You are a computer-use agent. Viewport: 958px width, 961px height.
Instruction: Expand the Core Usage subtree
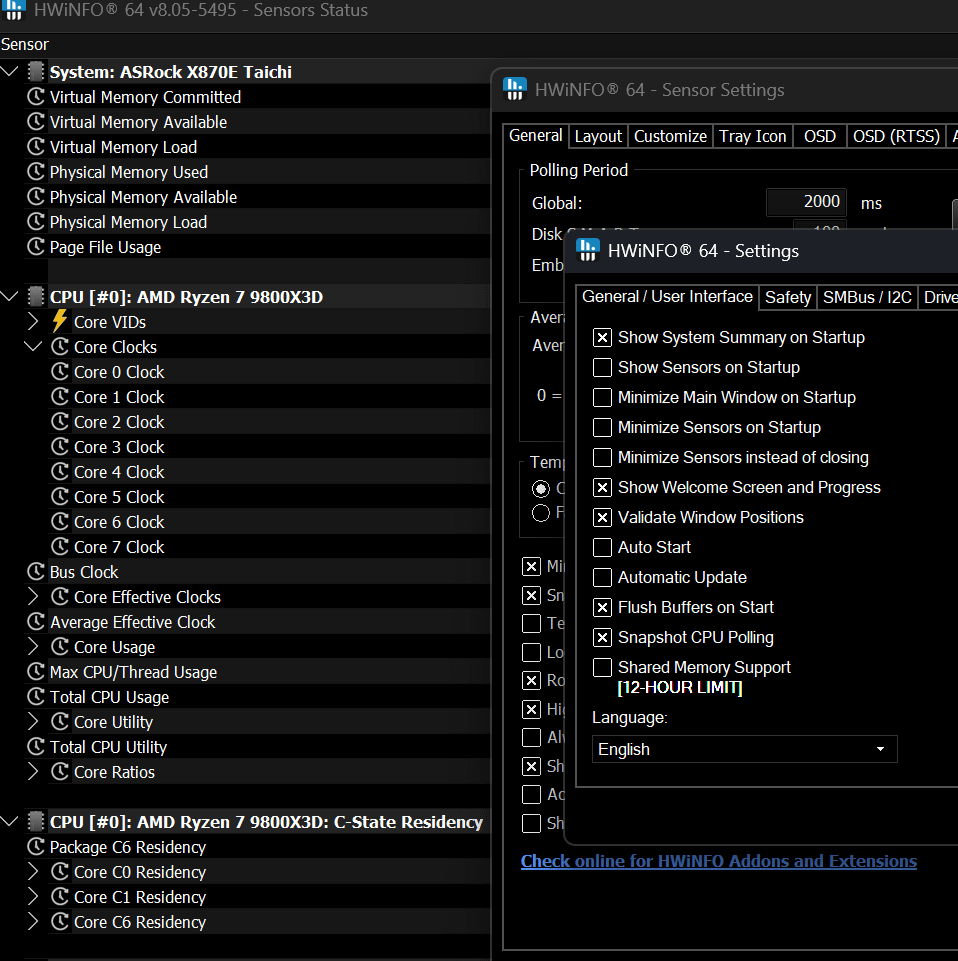click(33, 647)
